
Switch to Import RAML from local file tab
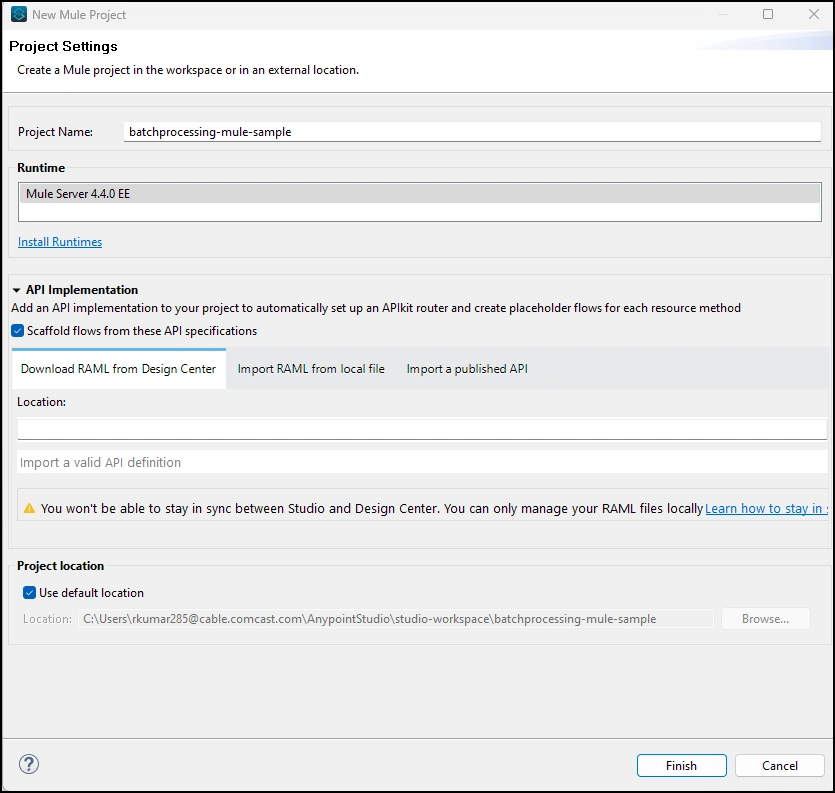[311, 369]
